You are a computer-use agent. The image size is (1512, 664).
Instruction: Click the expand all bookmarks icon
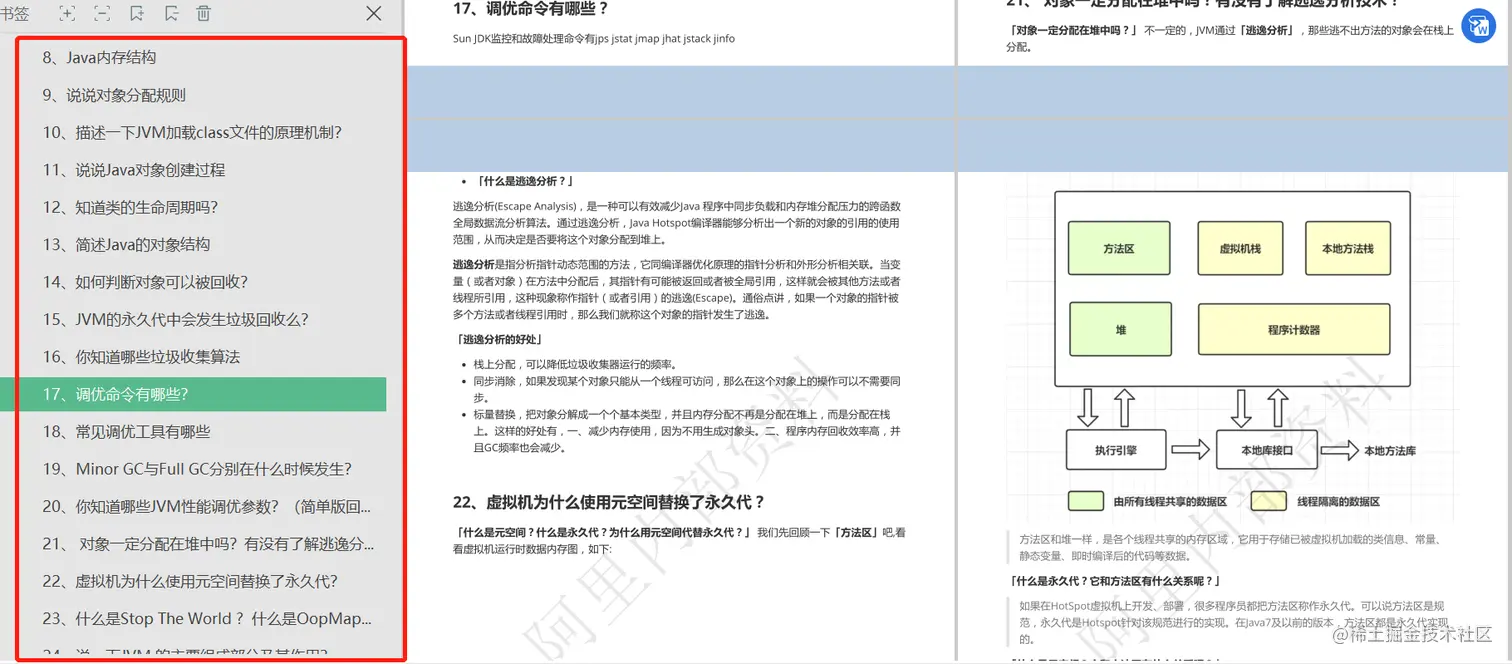(x=66, y=13)
